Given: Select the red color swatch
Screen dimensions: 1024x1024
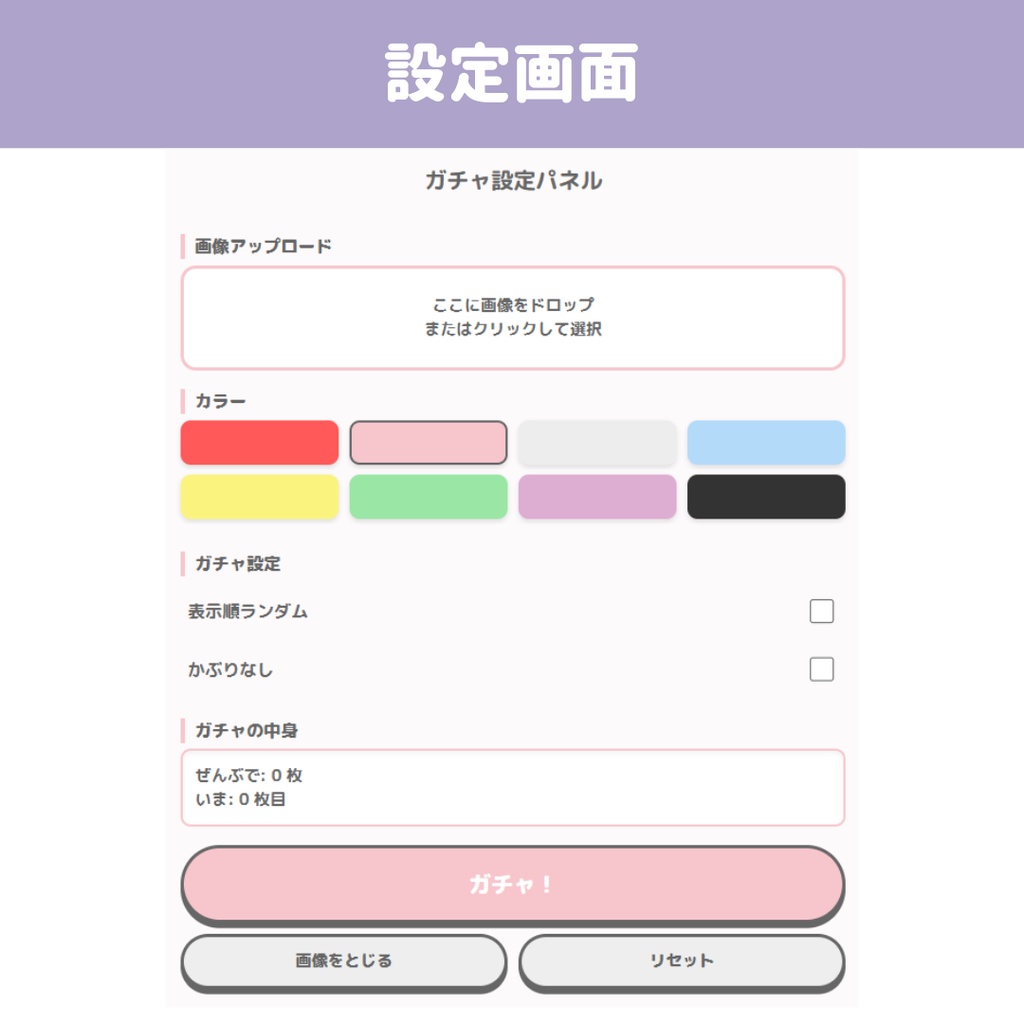Looking at the screenshot, I should pyautogui.click(x=259, y=442).
